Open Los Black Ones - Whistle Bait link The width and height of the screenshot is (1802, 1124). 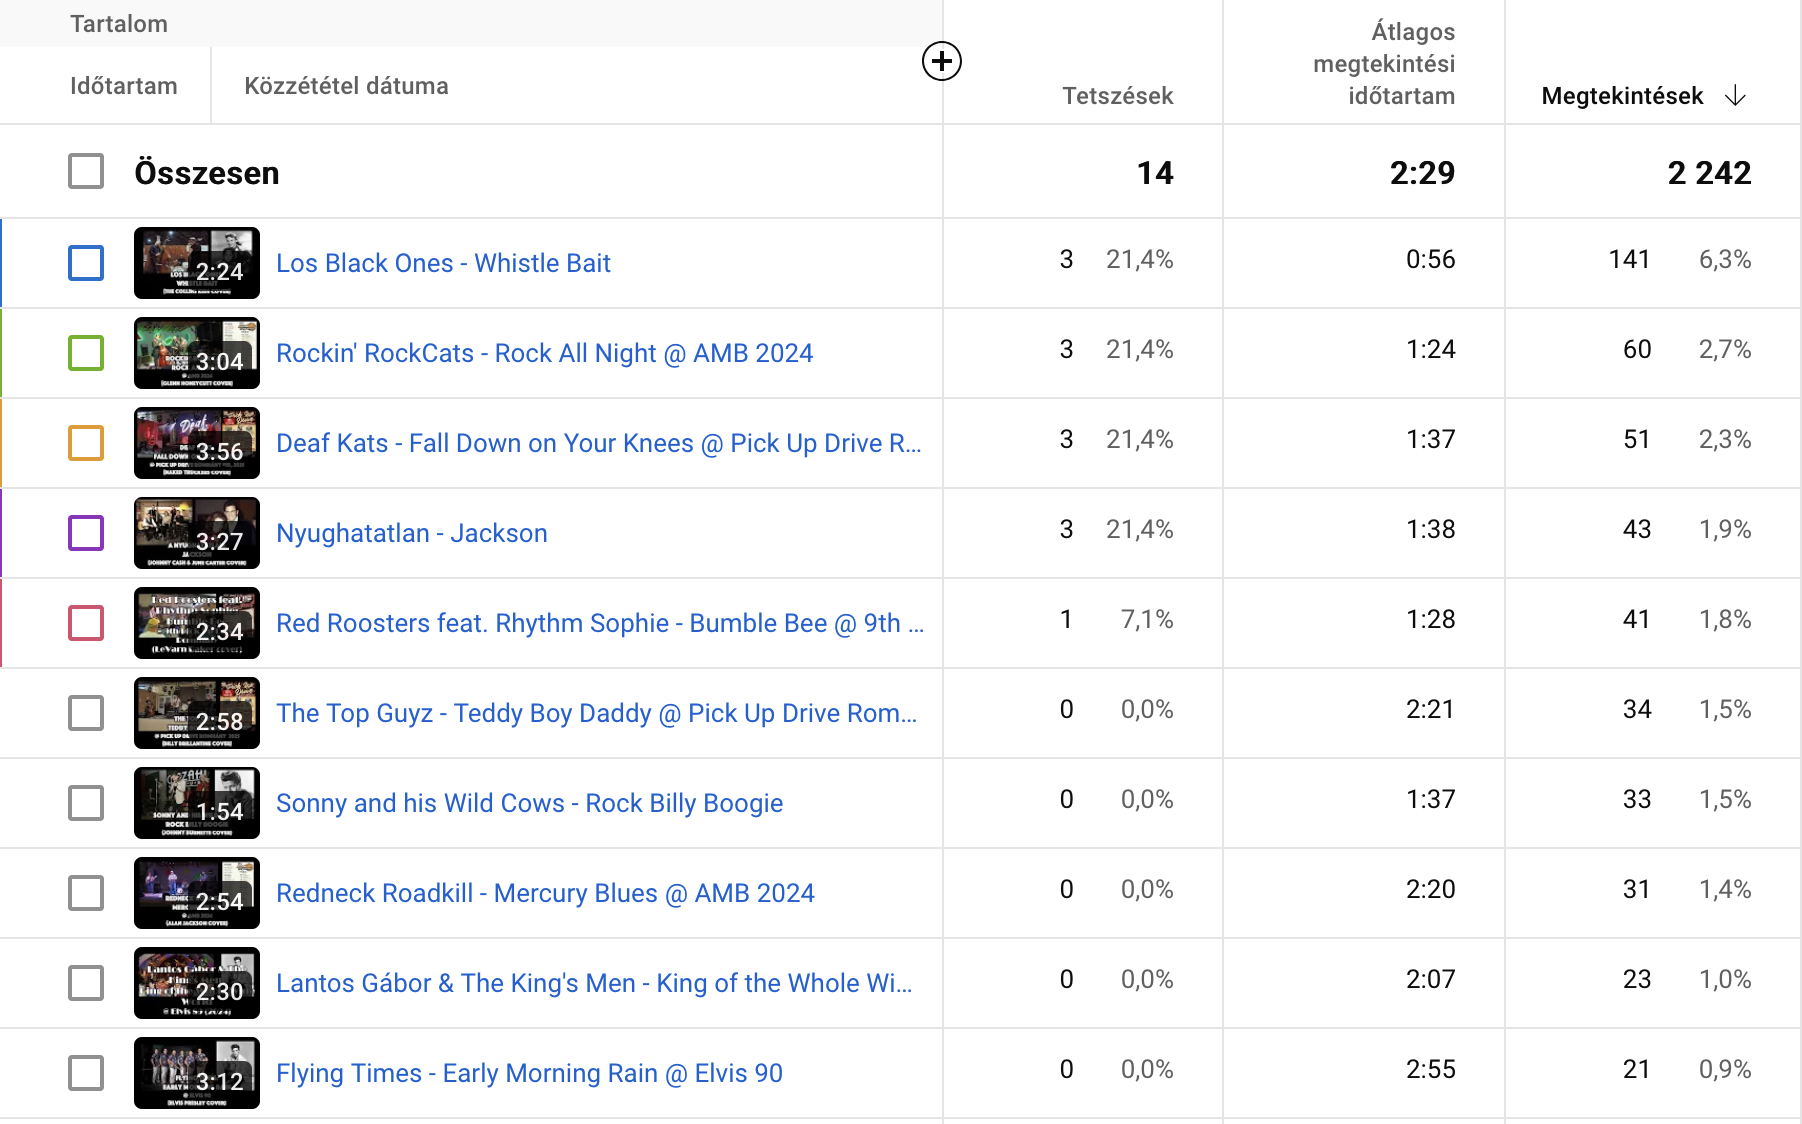[x=443, y=263]
